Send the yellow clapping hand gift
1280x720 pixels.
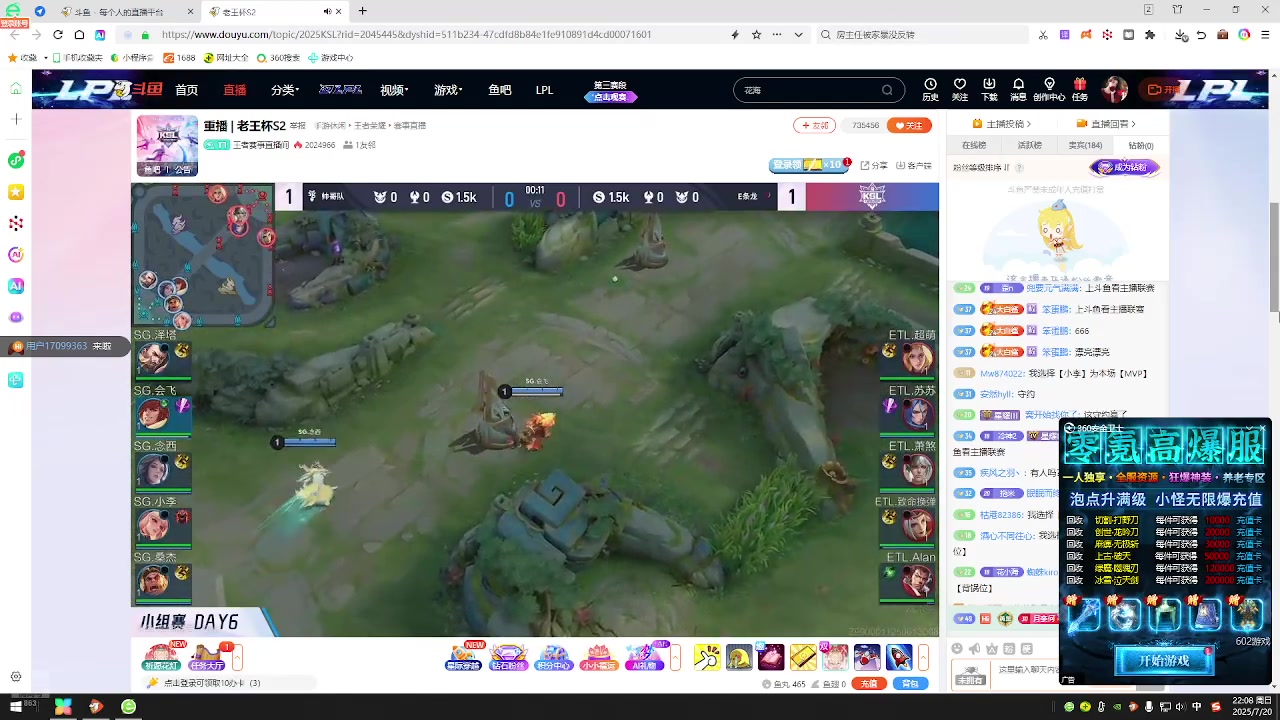[x=707, y=657]
